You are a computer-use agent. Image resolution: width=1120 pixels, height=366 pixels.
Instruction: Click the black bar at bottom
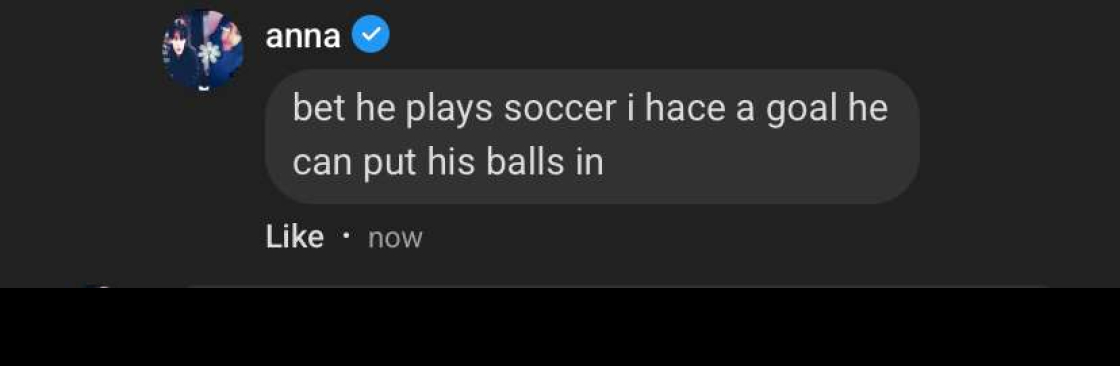(x=560, y=327)
